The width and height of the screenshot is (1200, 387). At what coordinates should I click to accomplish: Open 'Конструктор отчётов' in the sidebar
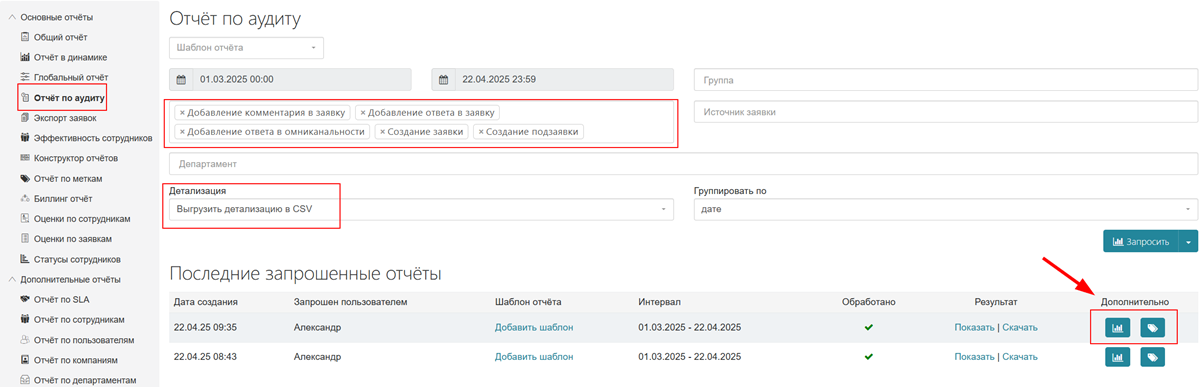(76, 158)
